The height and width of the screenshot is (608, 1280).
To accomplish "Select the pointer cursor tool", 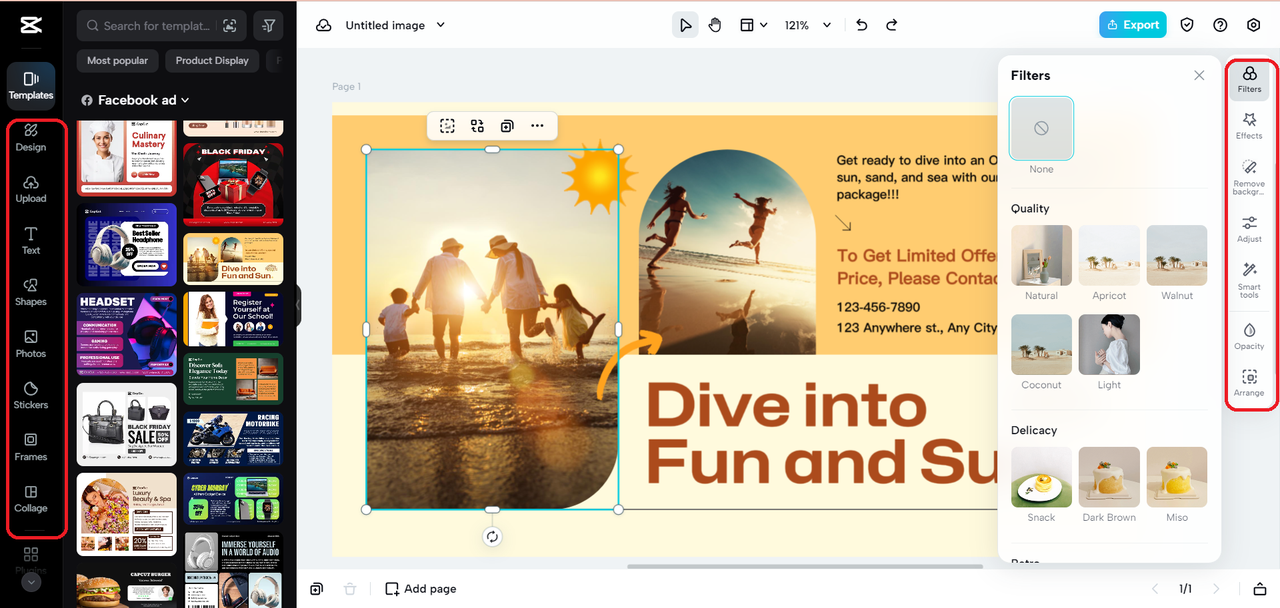I will pyautogui.click(x=685, y=25).
